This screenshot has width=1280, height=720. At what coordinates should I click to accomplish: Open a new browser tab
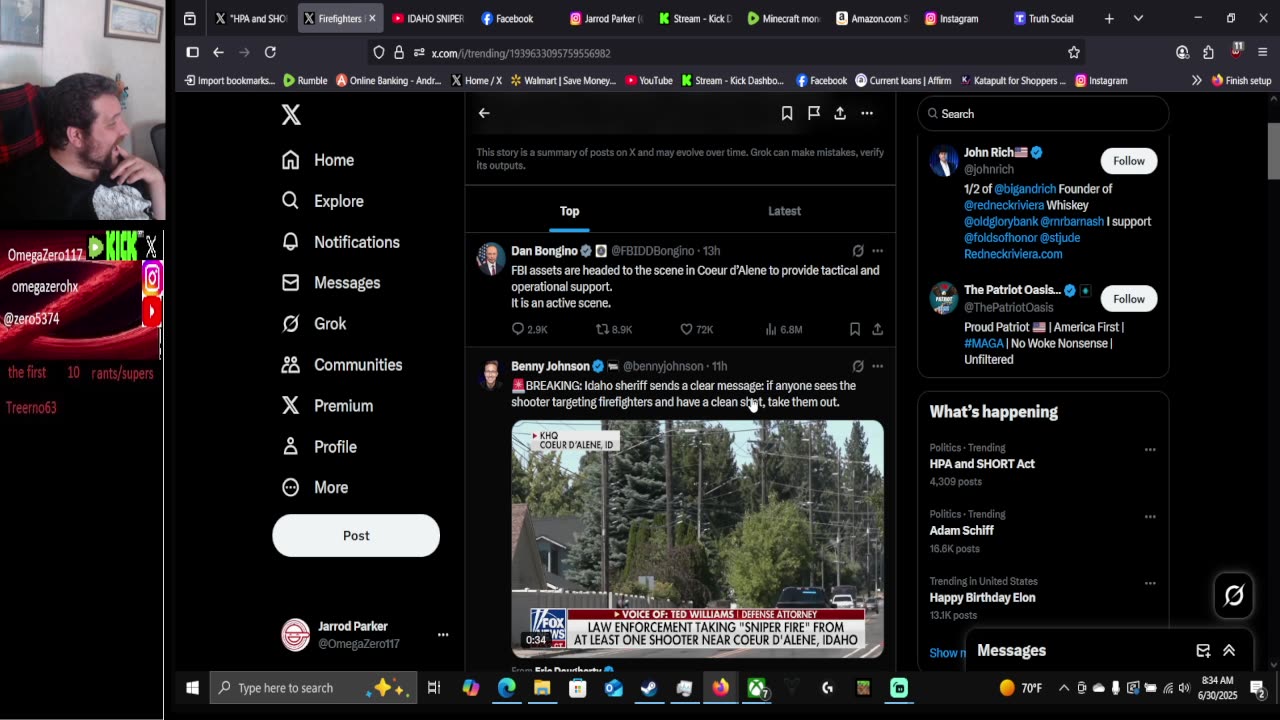click(1109, 18)
